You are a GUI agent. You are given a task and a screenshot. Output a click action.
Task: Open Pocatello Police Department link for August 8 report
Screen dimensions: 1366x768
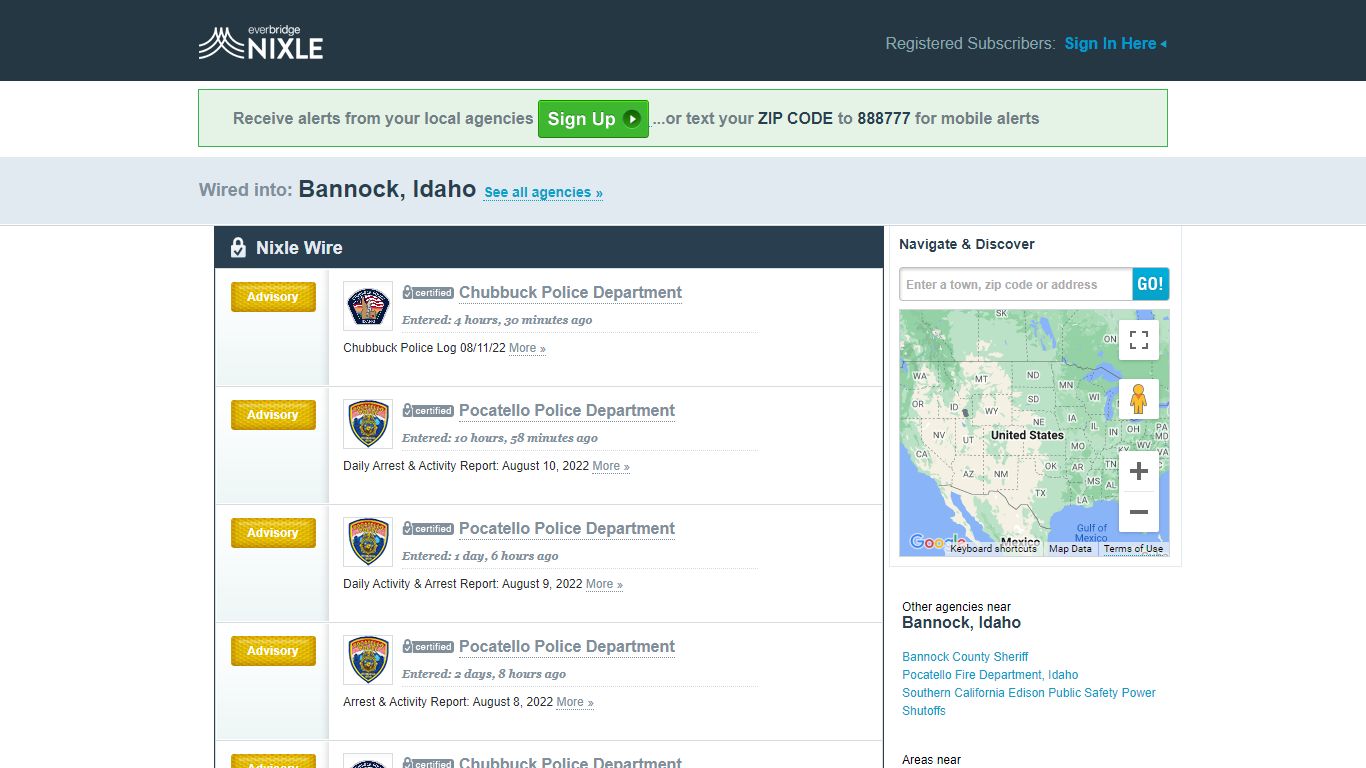[x=567, y=646]
